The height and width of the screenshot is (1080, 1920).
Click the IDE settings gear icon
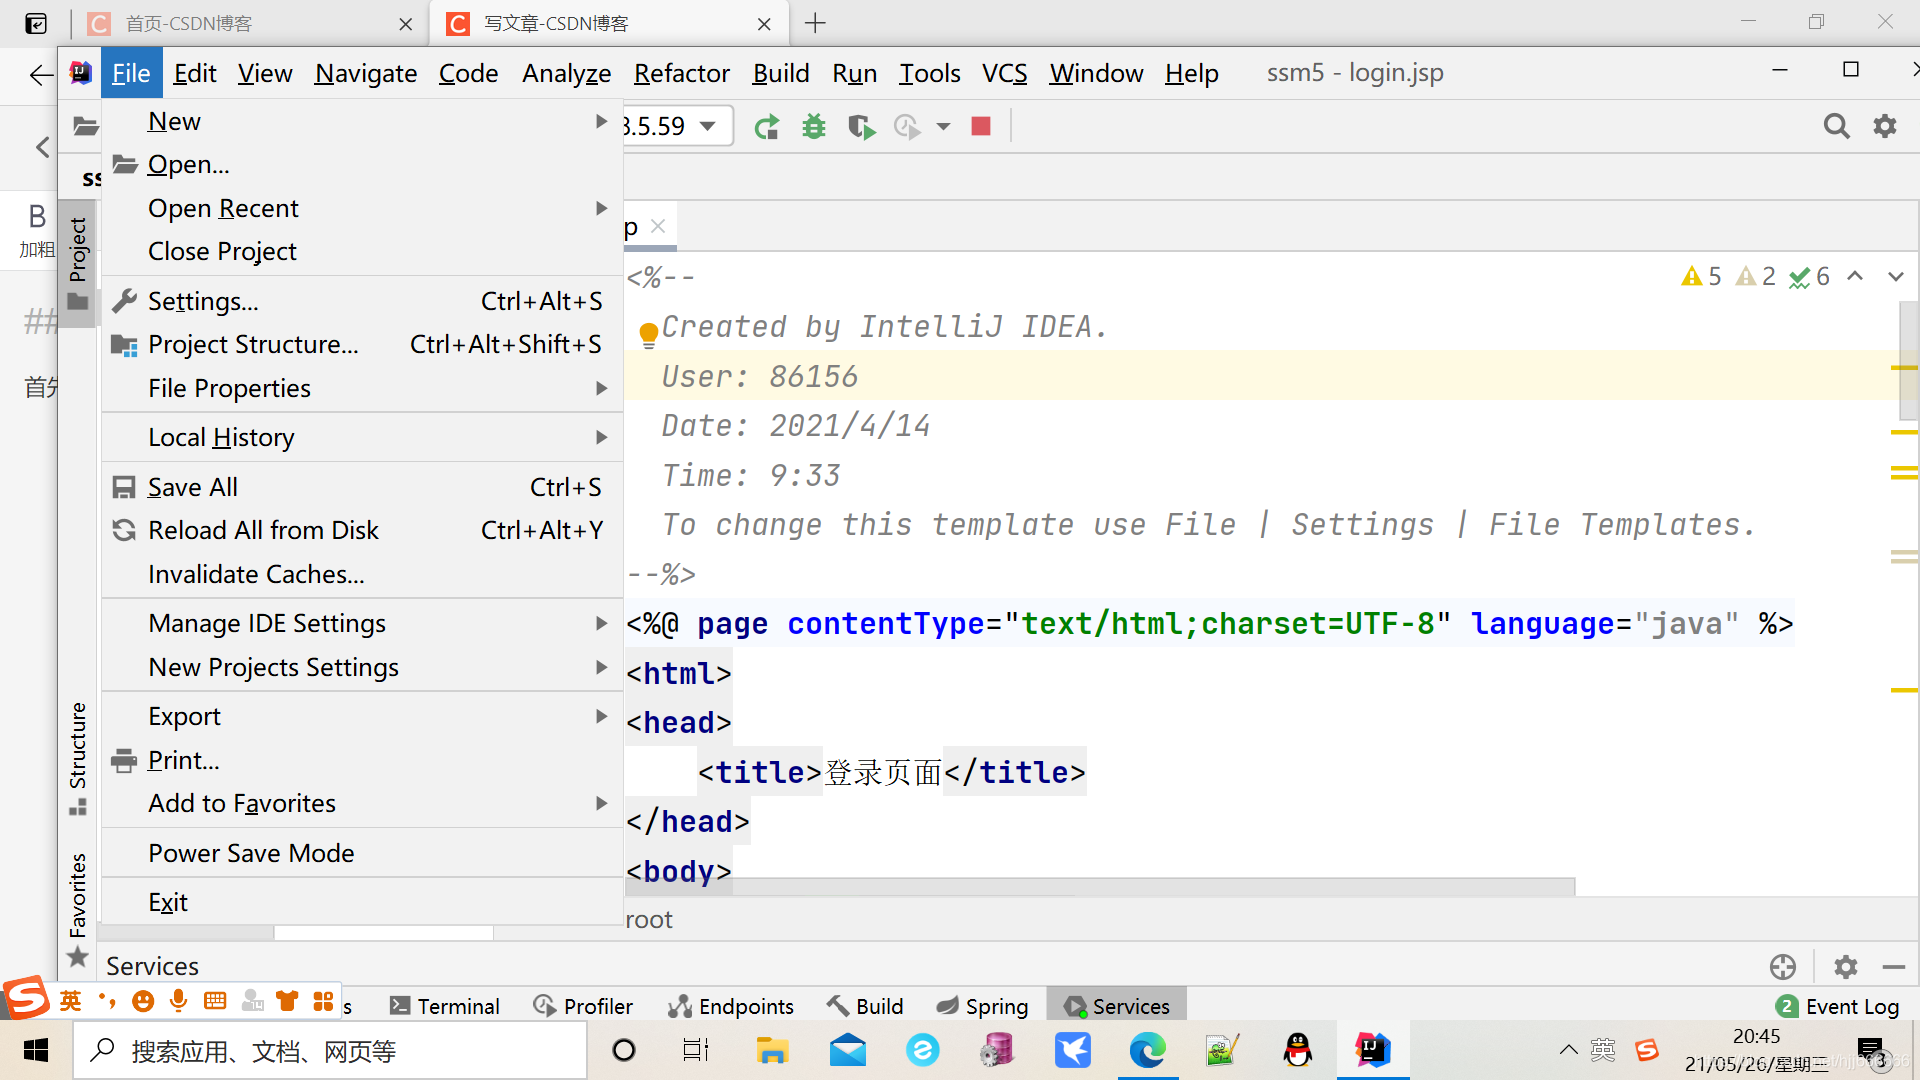[1885, 126]
